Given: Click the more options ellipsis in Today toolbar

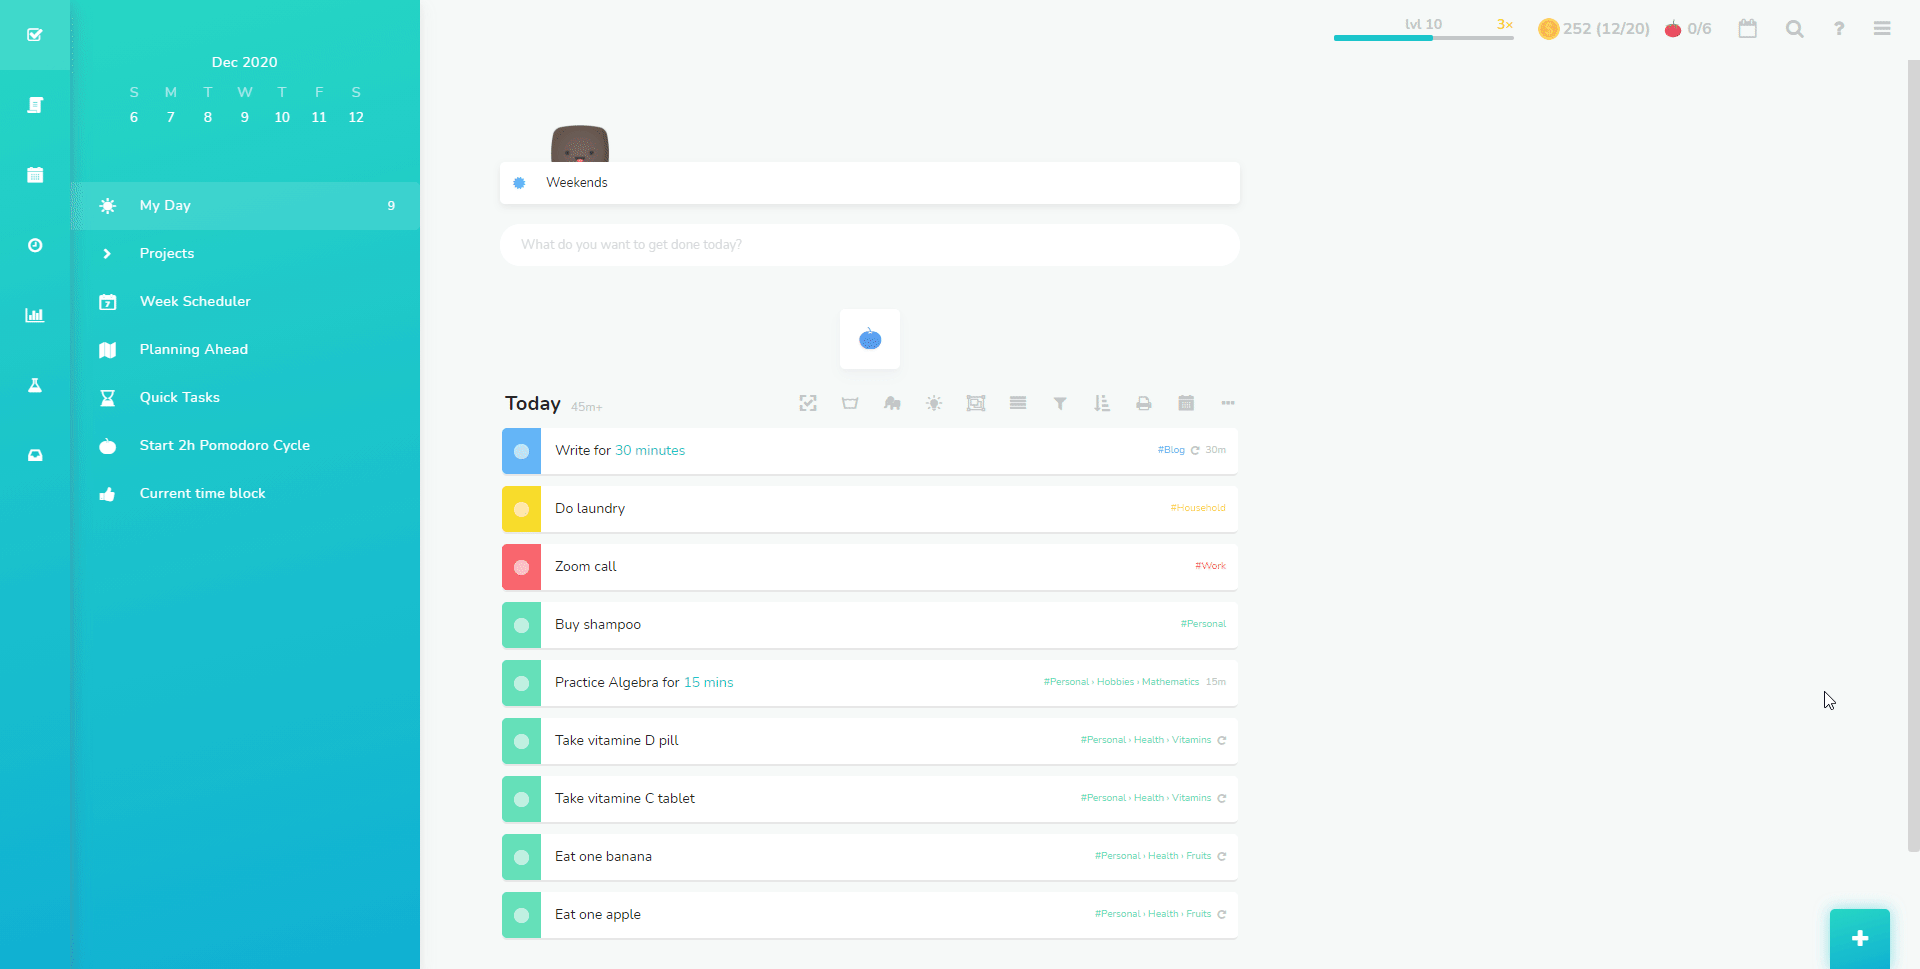Looking at the screenshot, I should point(1228,403).
